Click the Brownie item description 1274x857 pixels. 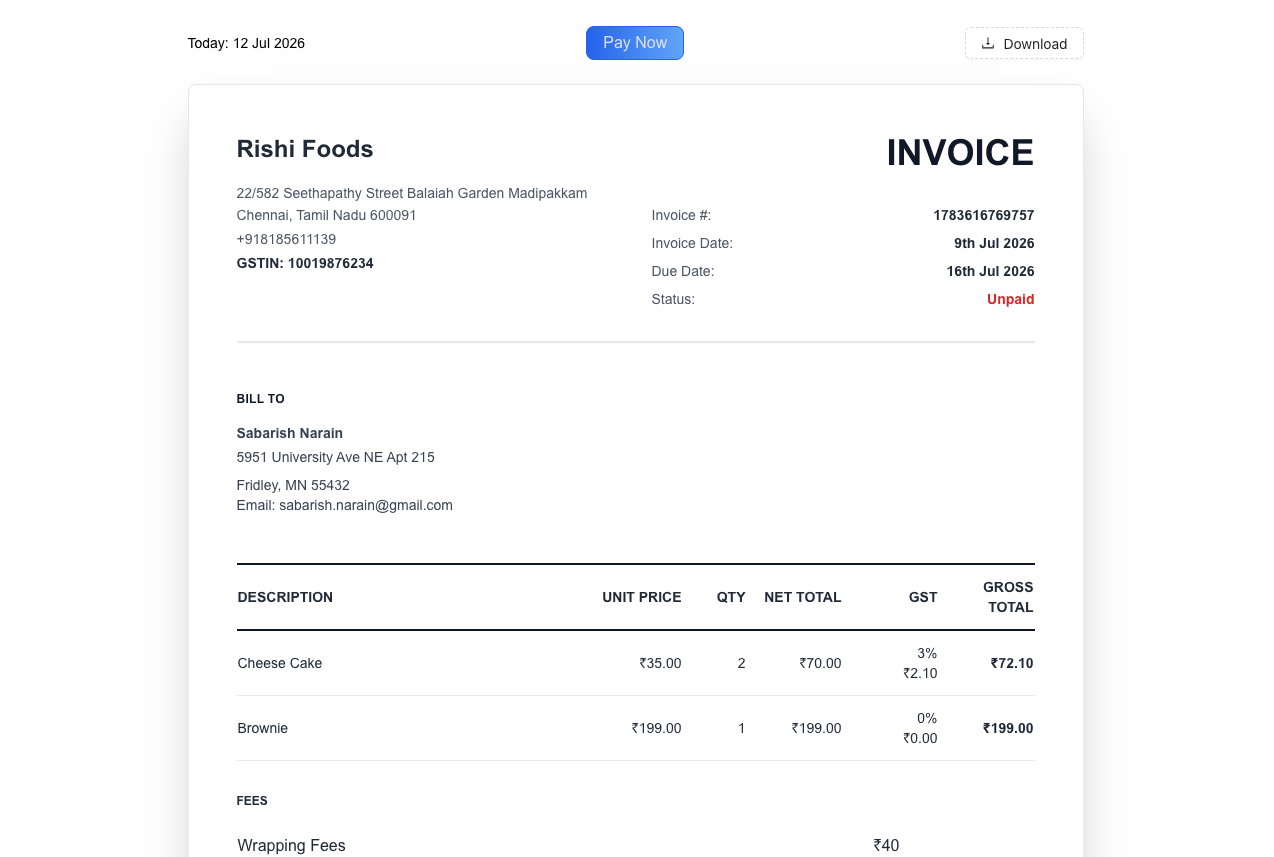tap(263, 728)
